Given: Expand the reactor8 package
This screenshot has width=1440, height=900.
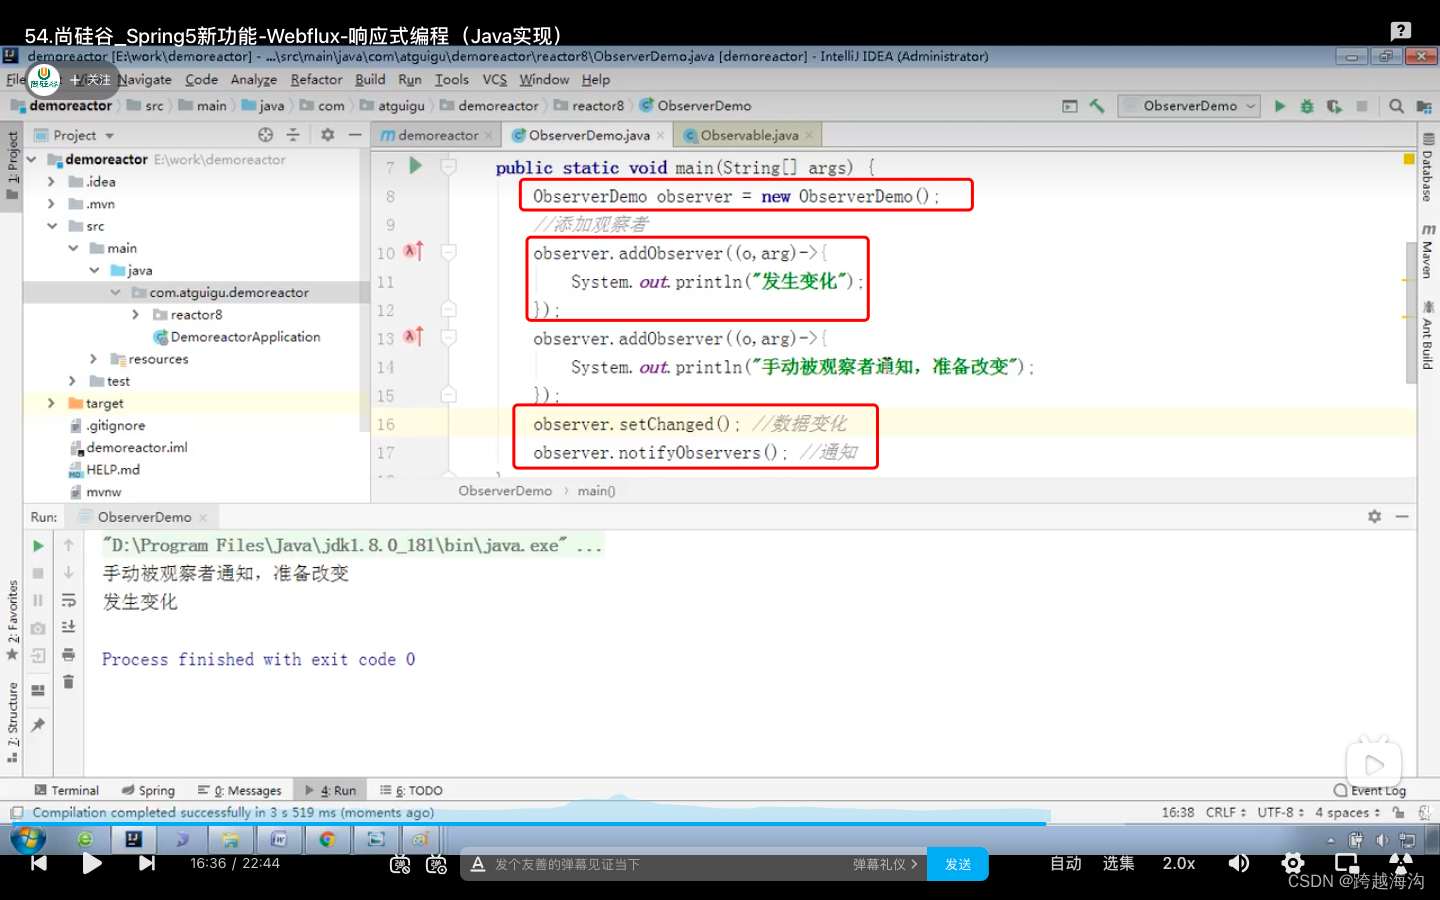Looking at the screenshot, I should click(x=136, y=315).
